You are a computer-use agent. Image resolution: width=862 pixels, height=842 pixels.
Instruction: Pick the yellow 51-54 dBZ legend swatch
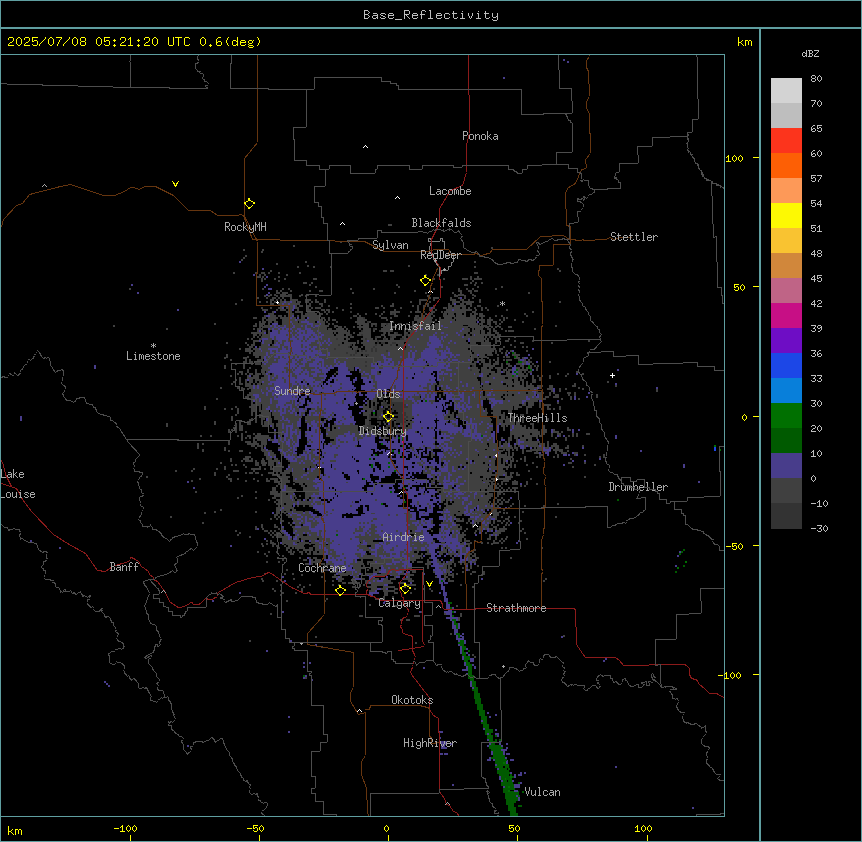pyautogui.click(x=786, y=215)
